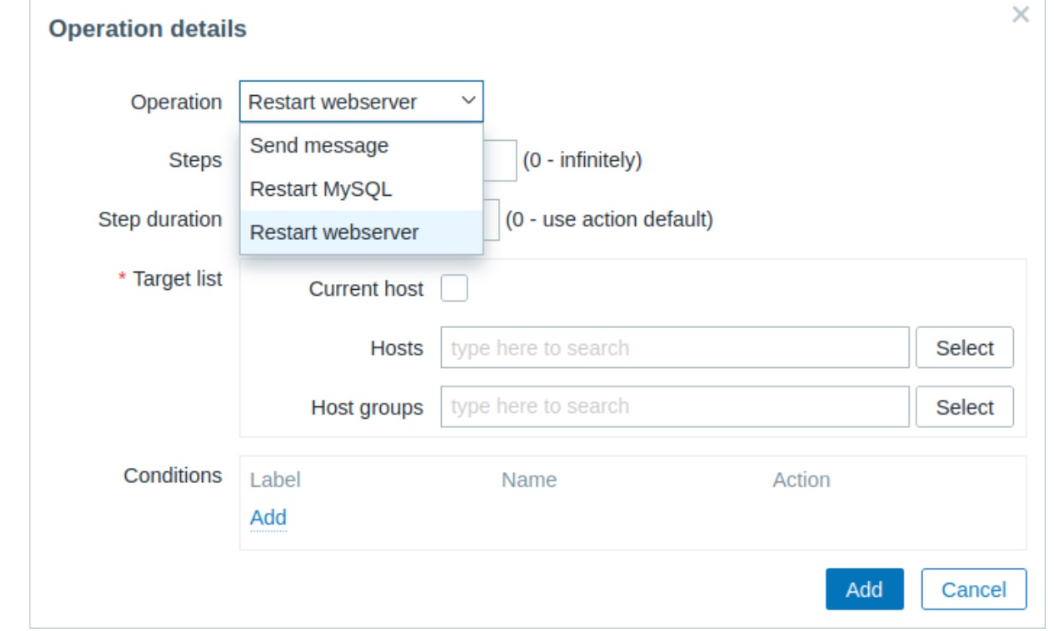The height and width of the screenshot is (631, 1054).
Task: Click the Steps input box
Action: click(501, 160)
